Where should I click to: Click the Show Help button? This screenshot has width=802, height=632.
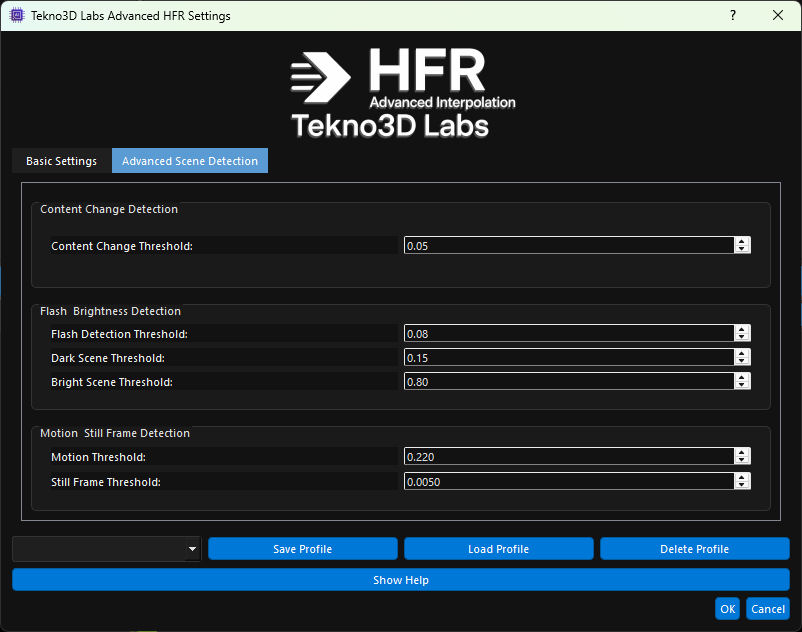point(401,580)
